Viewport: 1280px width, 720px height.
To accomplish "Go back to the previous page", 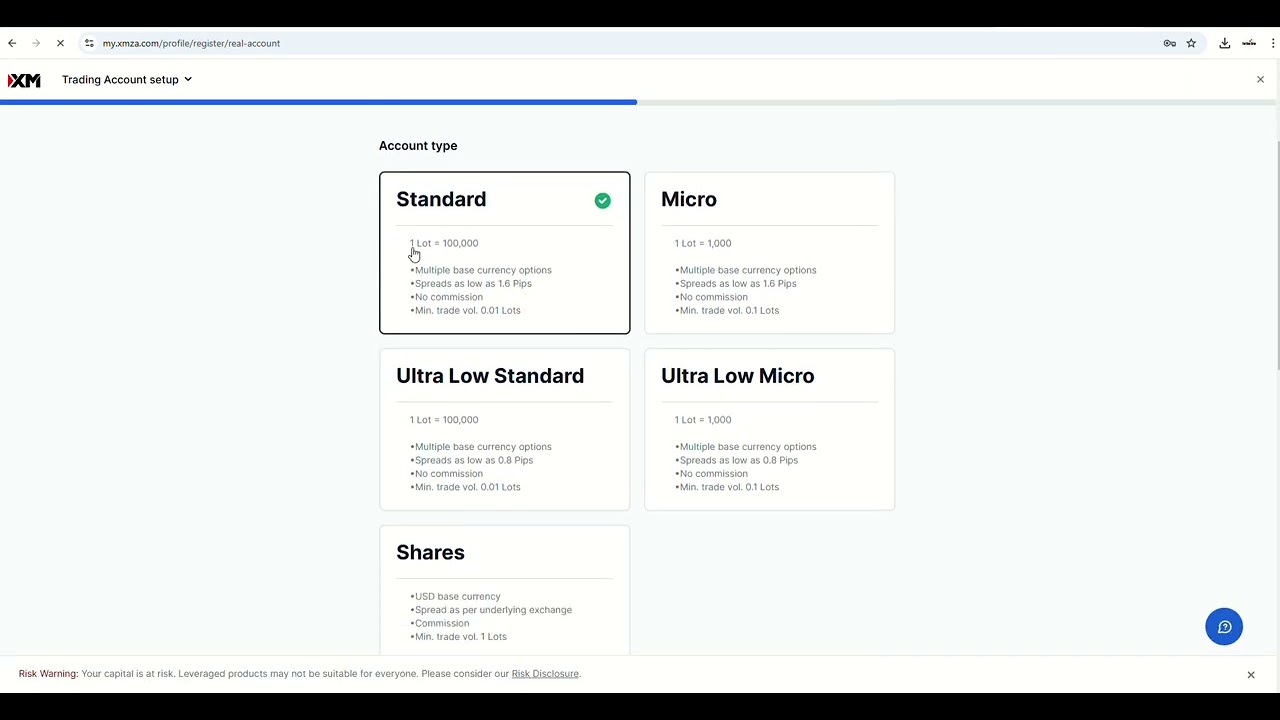I will (12, 43).
